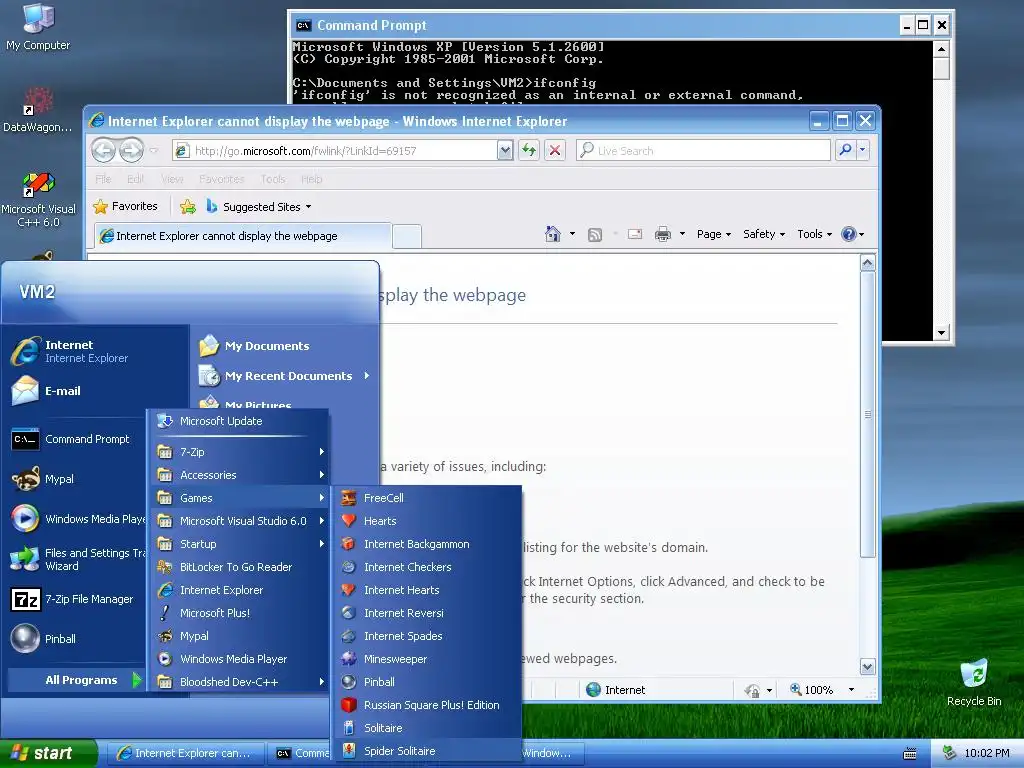Open Files and Settings Transfer Wizard
Viewport: 1024px width, 768px height.
coord(77,559)
